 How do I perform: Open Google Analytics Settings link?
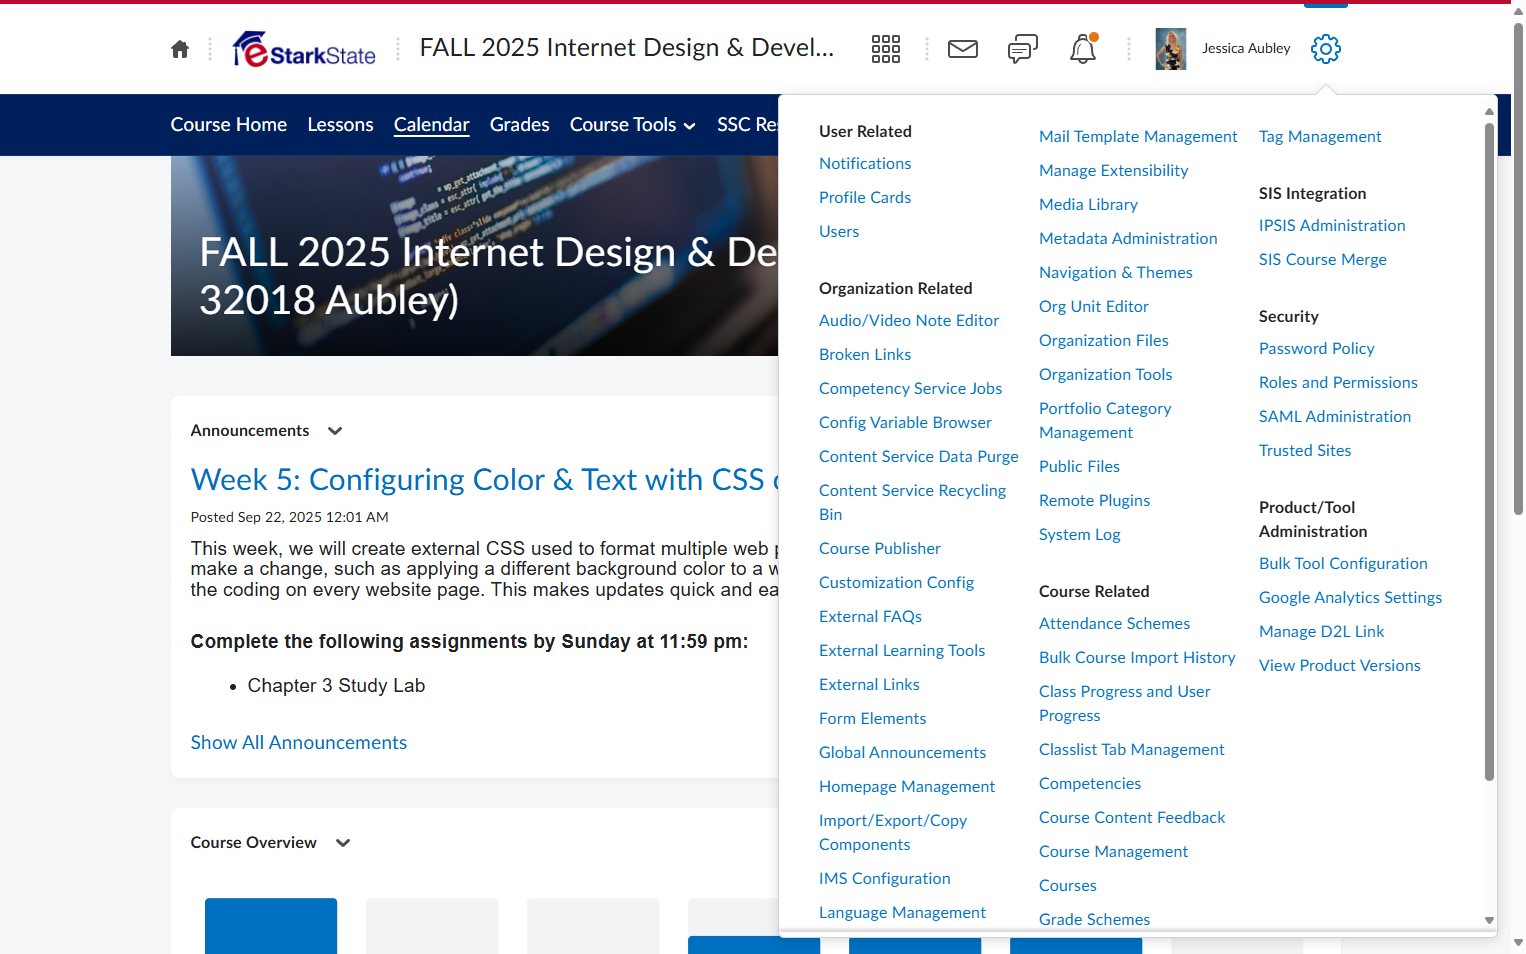(1350, 598)
